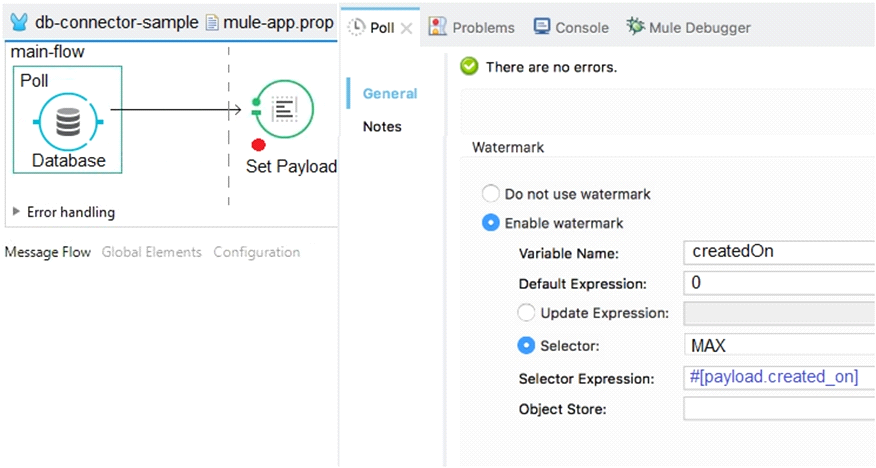Open the Selector MAX dropdown

(x=779, y=345)
